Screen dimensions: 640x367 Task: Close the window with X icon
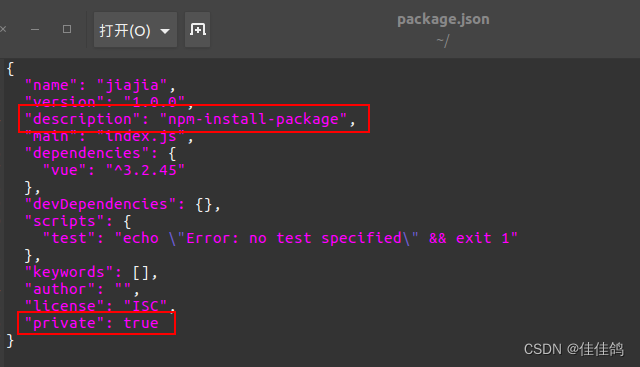click(3, 29)
